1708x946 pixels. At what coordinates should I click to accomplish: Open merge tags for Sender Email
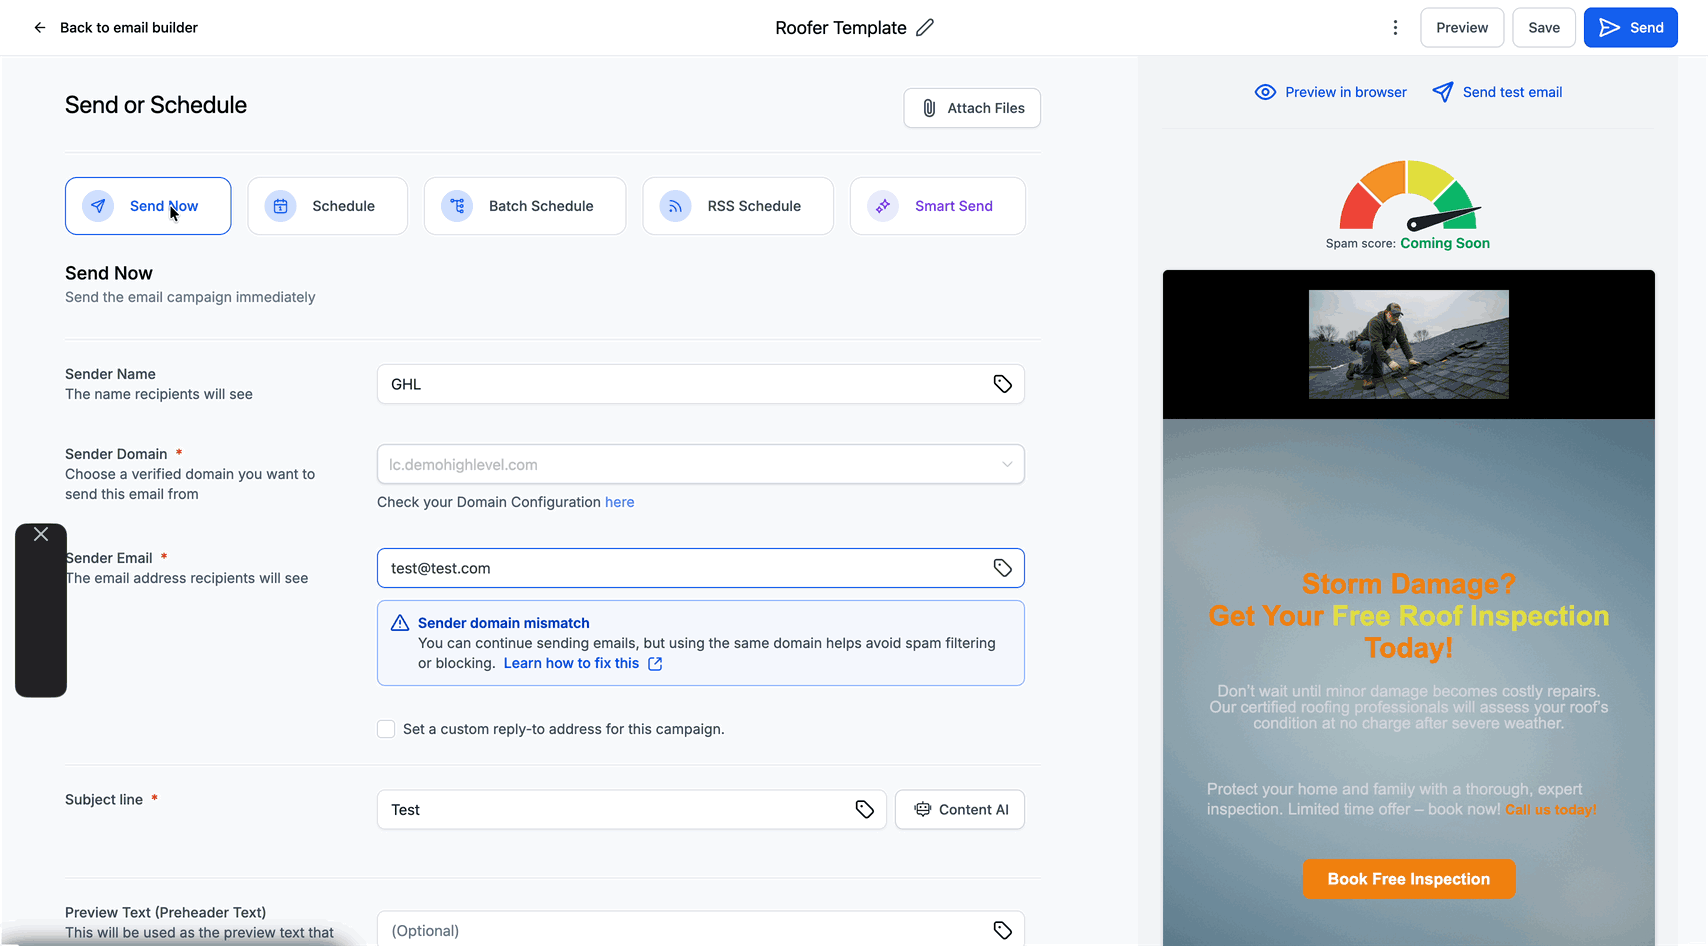point(1002,568)
